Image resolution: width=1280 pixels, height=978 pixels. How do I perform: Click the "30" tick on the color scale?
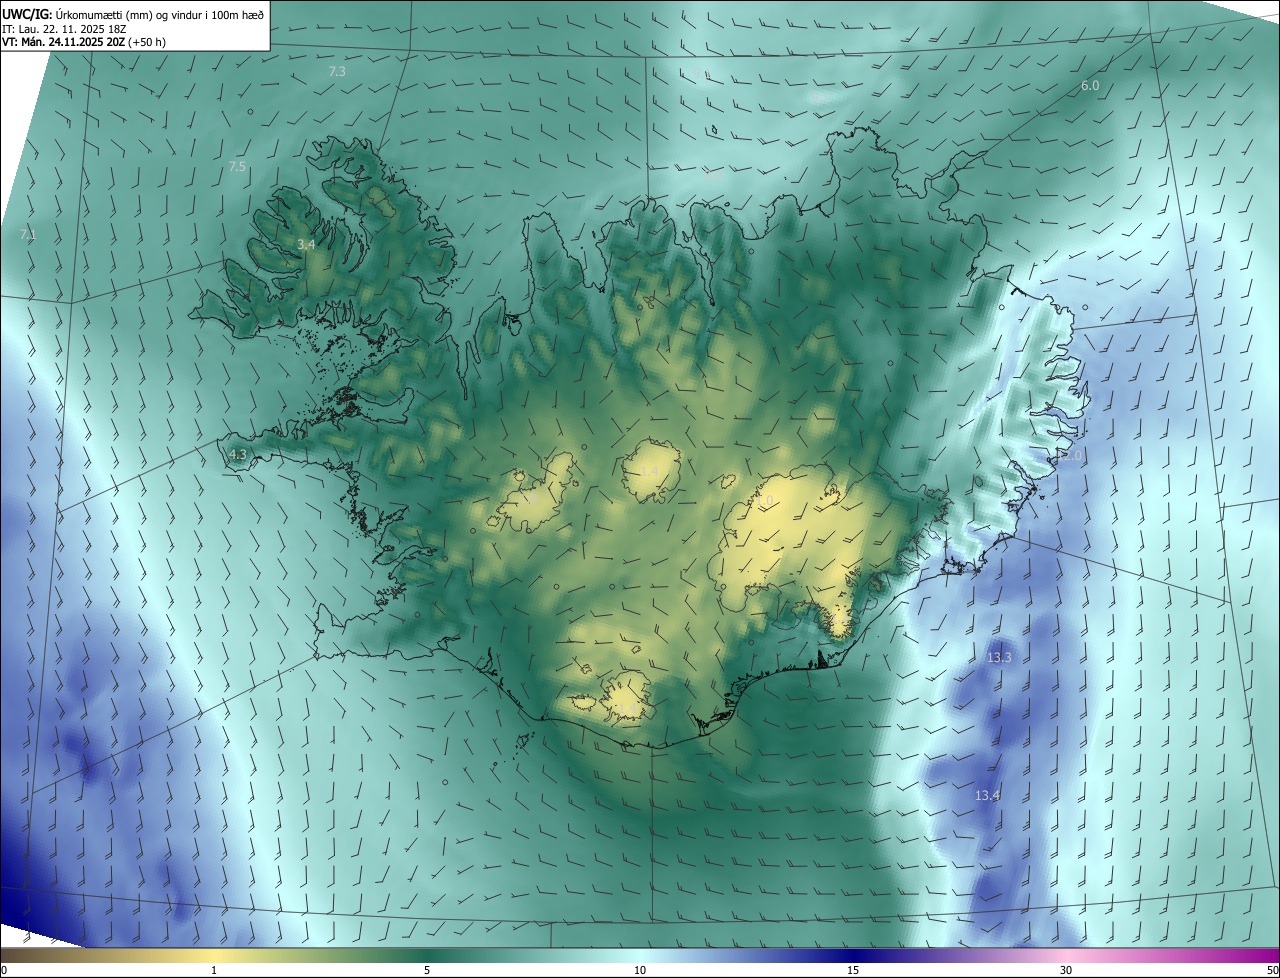[x=1066, y=970]
